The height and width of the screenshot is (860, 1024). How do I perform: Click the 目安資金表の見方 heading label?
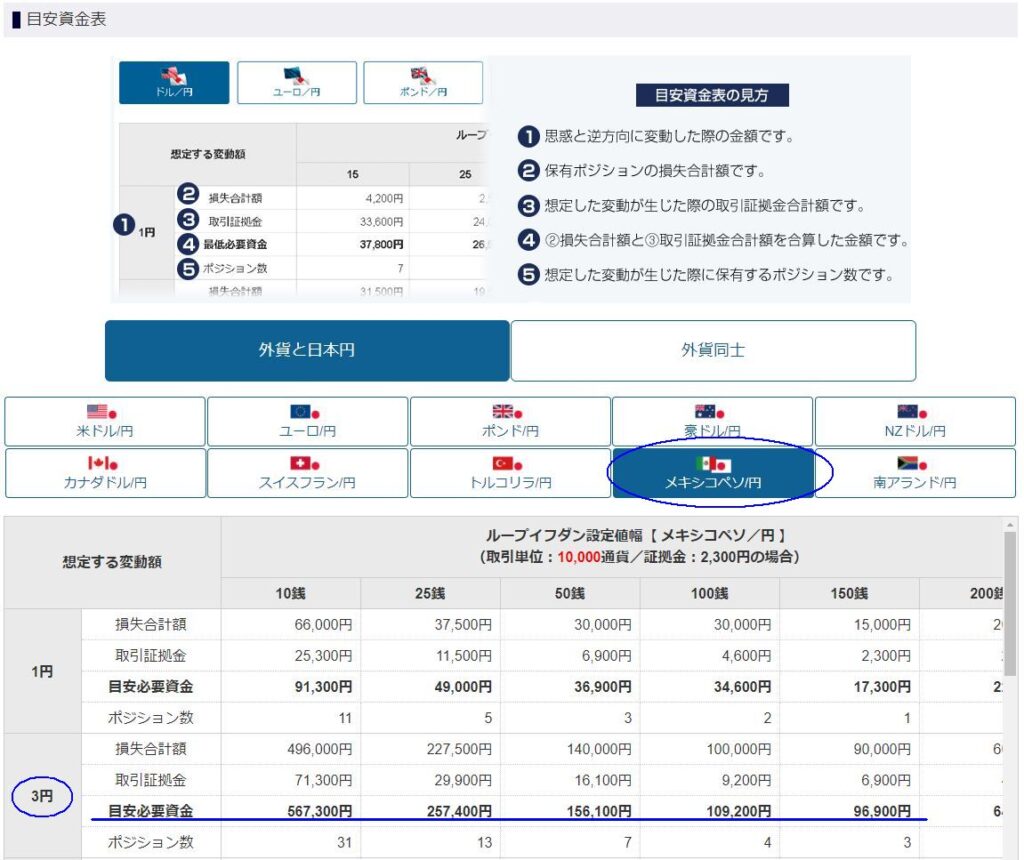(712, 95)
